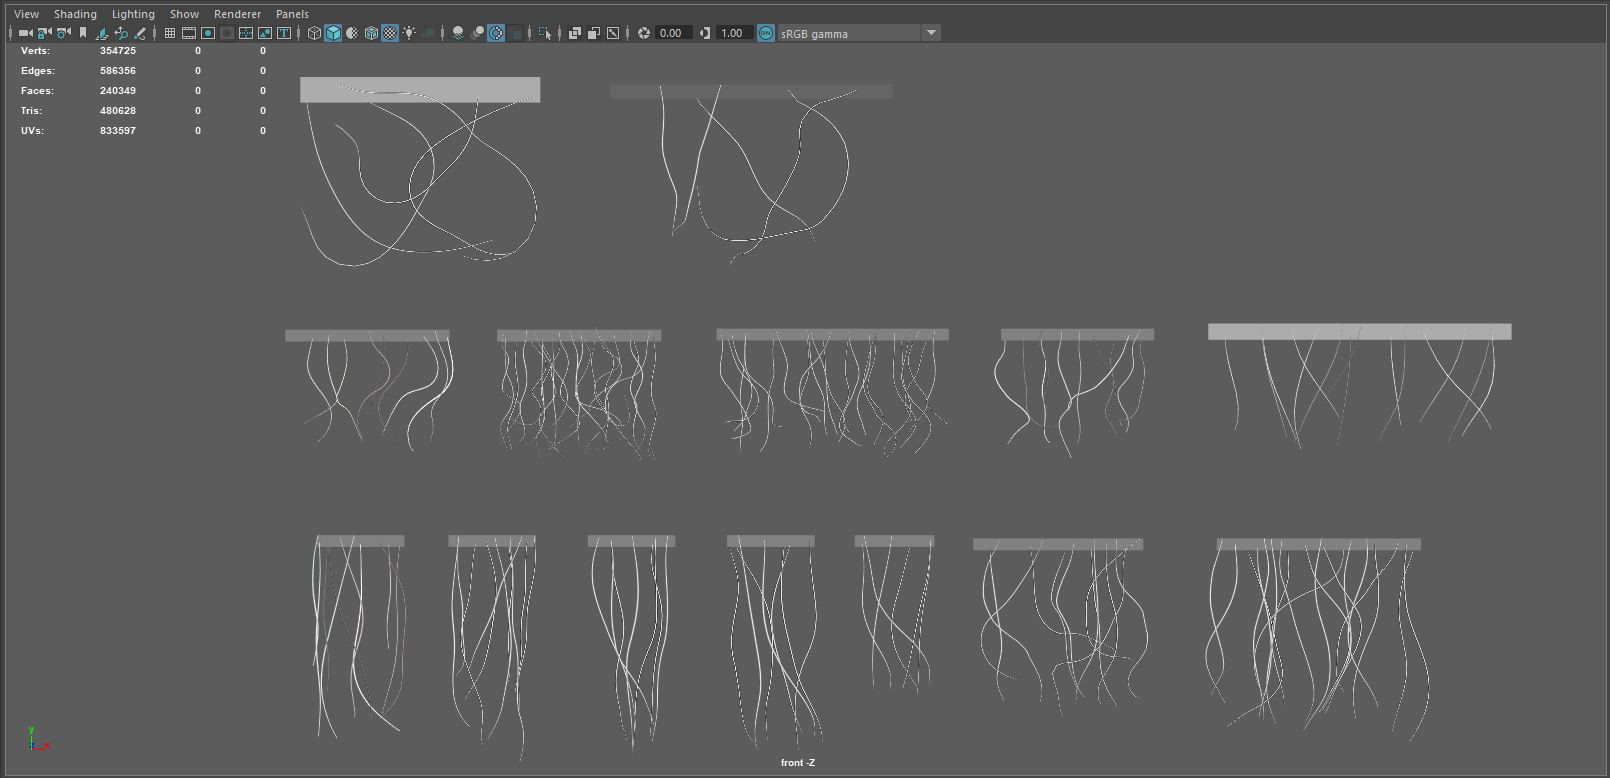The width and height of the screenshot is (1610, 778).
Task: Toggle the Lock Camera icon
Action: coord(44,33)
